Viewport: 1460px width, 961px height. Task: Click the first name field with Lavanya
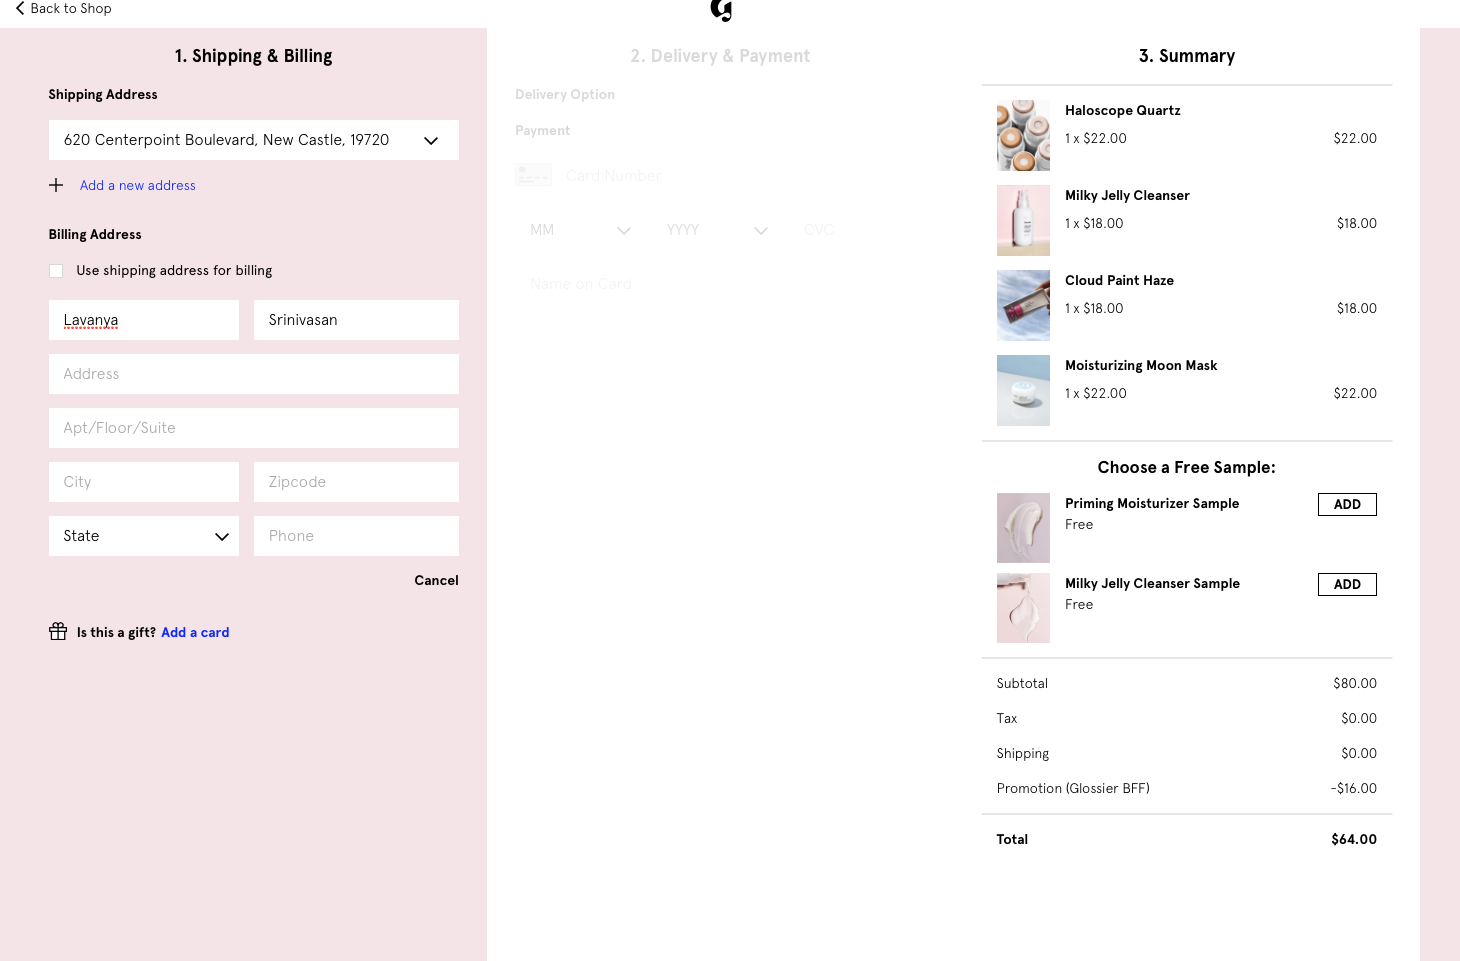coord(144,320)
